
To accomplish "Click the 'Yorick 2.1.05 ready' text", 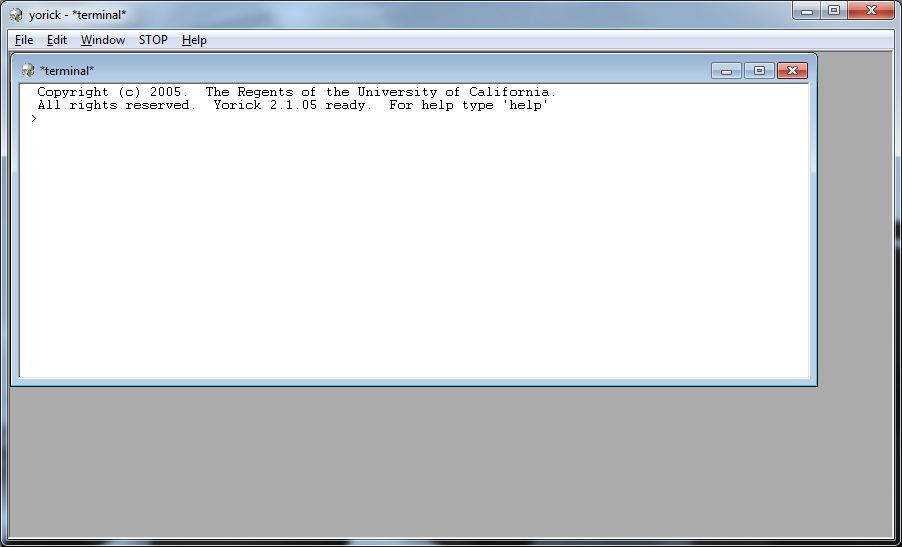I will click(x=291, y=105).
